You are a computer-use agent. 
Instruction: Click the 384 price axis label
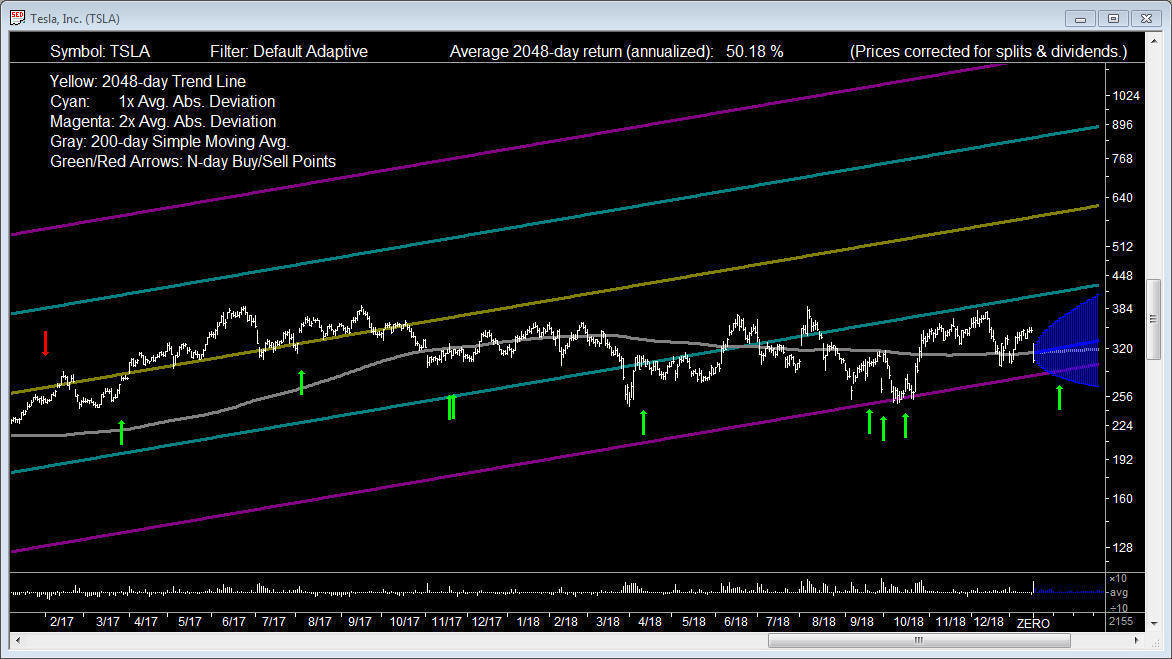pyautogui.click(x=1122, y=309)
